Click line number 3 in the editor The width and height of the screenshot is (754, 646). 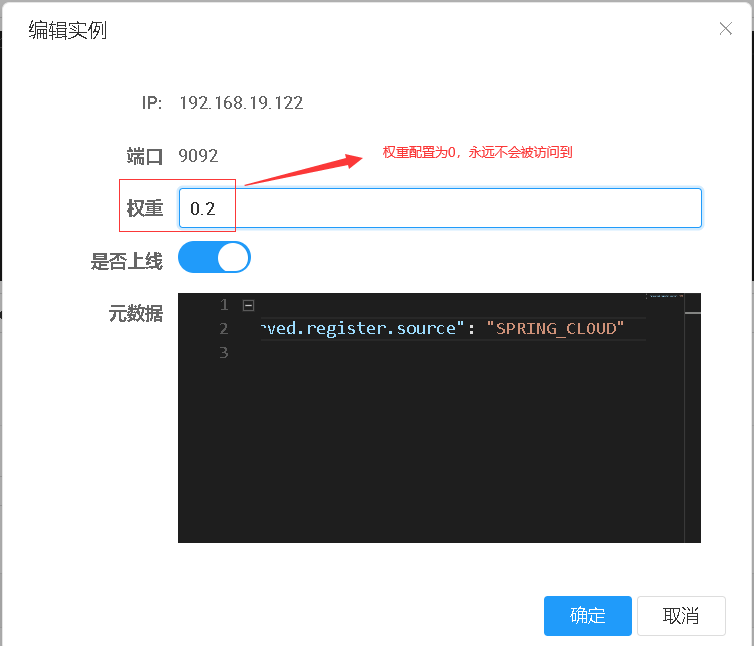point(224,353)
